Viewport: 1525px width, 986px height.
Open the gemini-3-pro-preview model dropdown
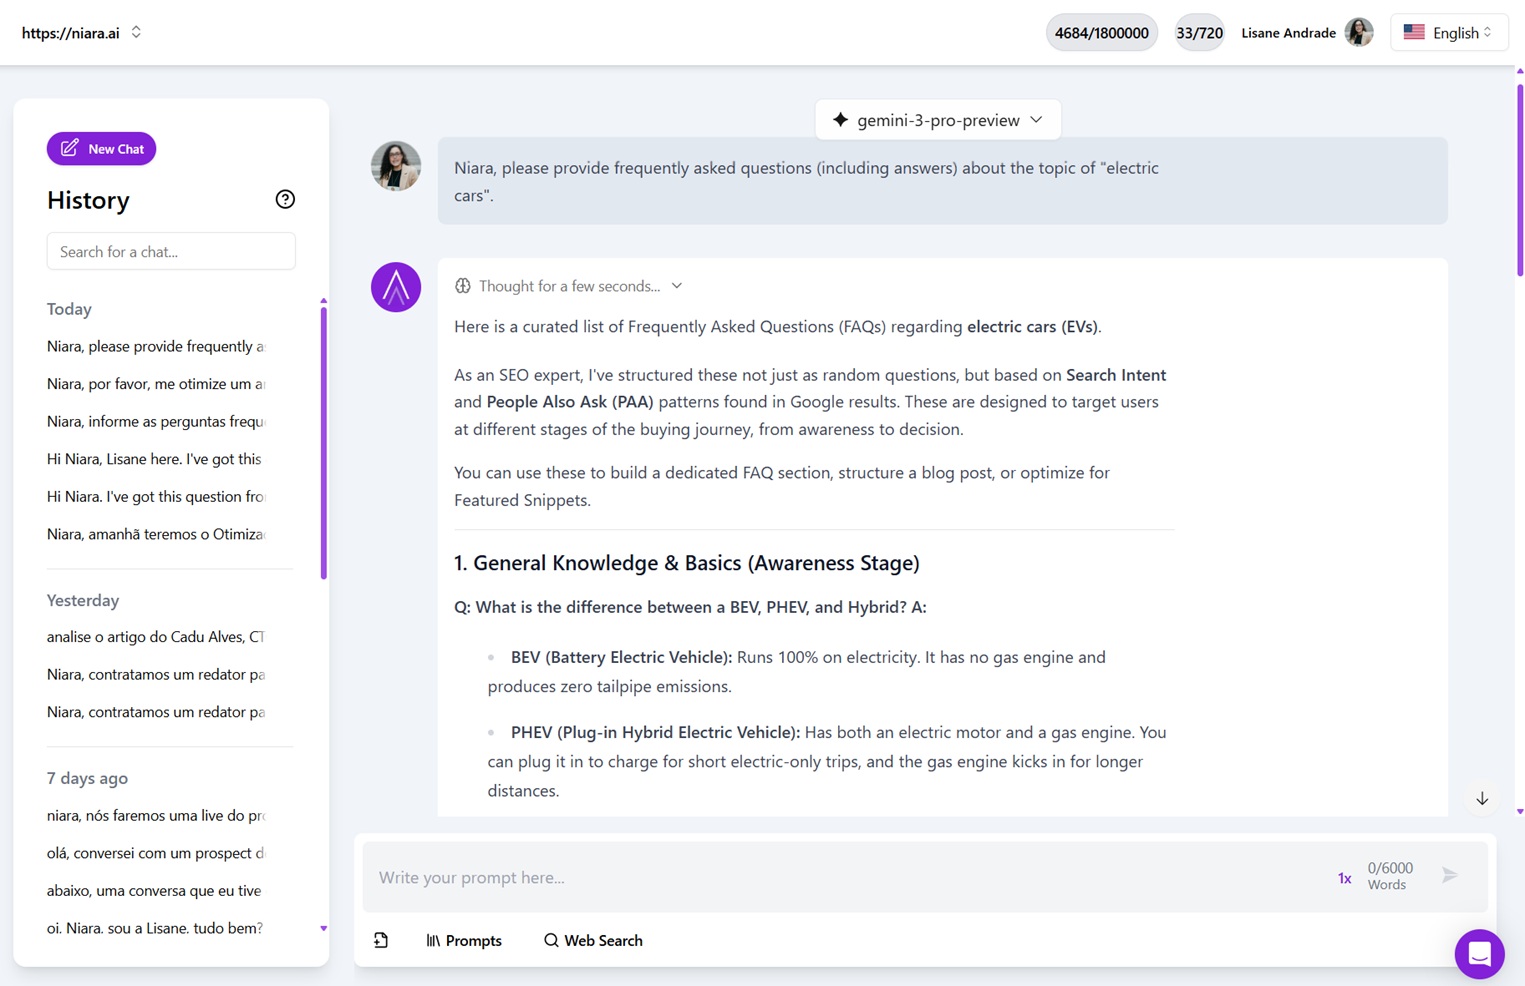click(x=937, y=120)
